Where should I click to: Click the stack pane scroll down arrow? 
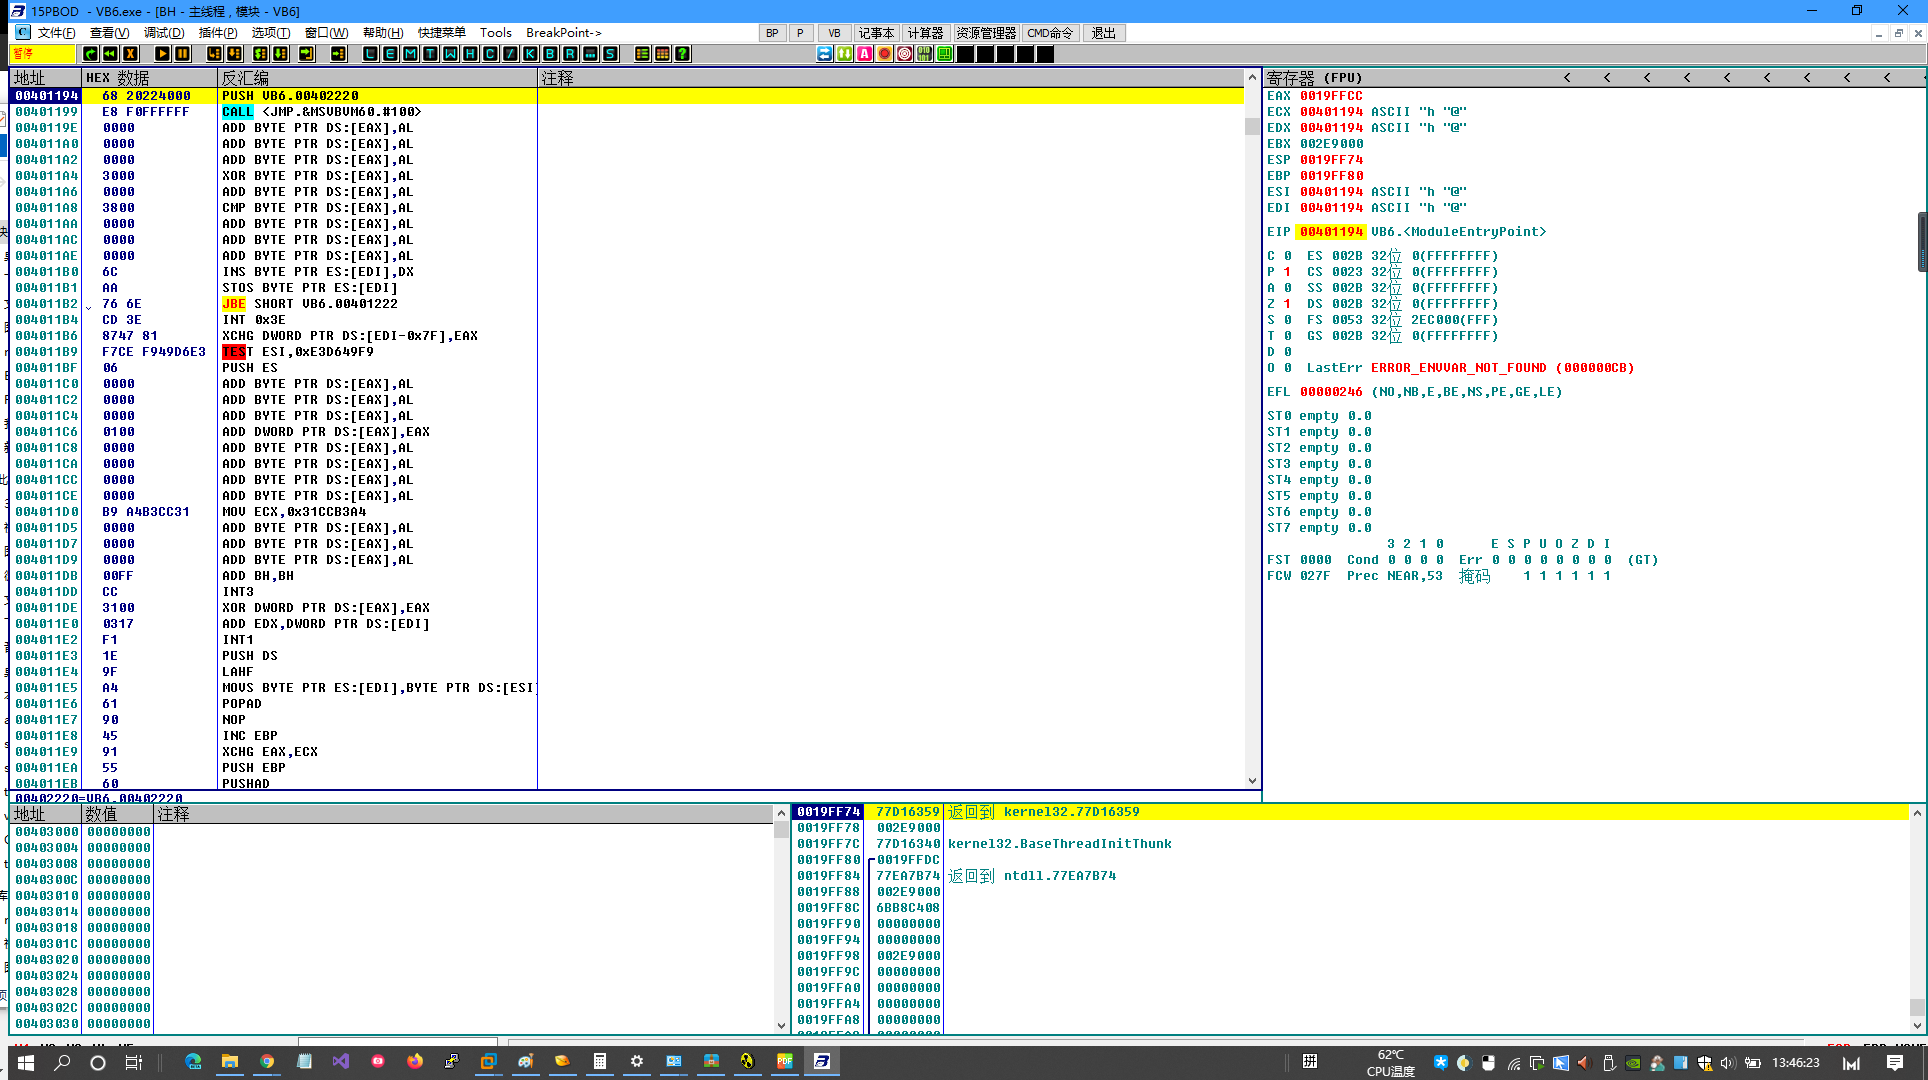[x=1917, y=1025]
